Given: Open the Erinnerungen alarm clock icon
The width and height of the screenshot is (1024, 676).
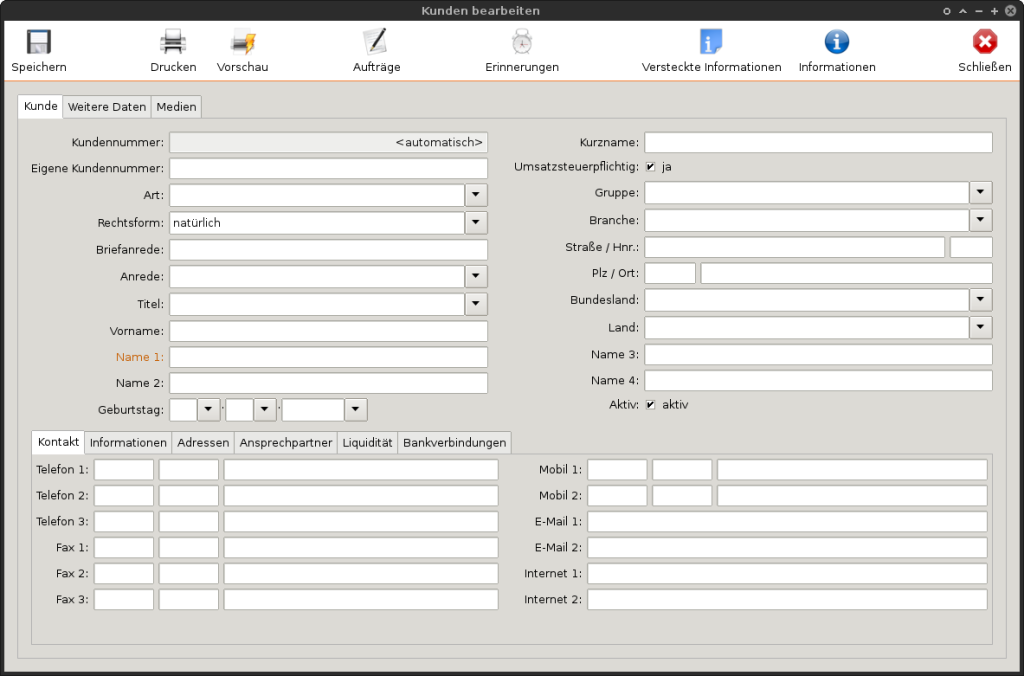Looking at the screenshot, I should 521,42.
